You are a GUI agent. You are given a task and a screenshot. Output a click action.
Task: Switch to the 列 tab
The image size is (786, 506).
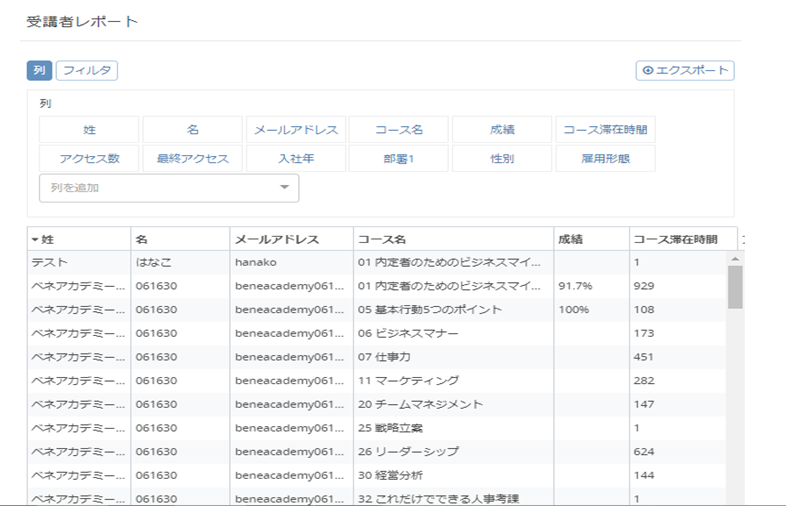[39, 70]
